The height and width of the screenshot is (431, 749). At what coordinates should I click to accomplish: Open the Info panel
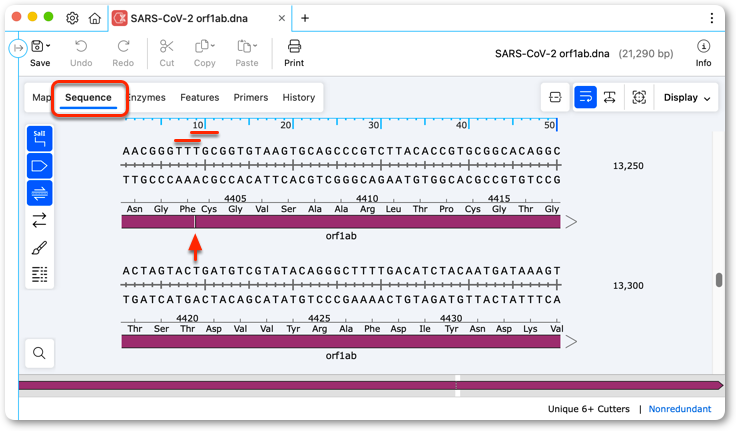703,54
